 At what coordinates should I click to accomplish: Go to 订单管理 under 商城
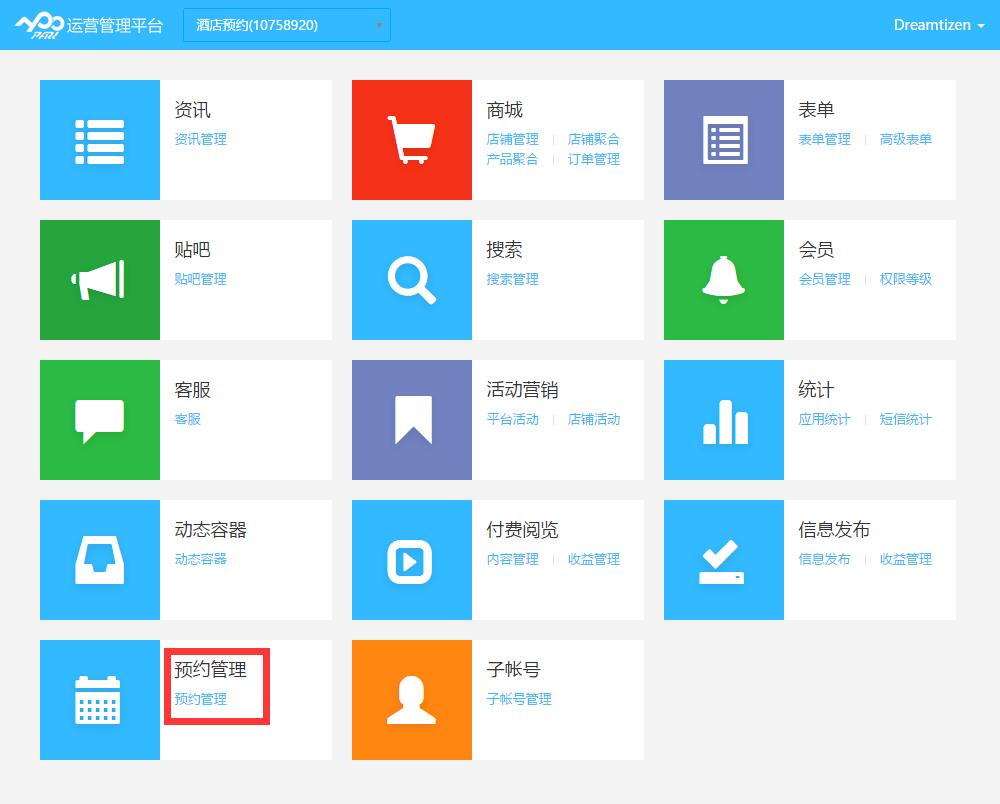click(594, 159)
